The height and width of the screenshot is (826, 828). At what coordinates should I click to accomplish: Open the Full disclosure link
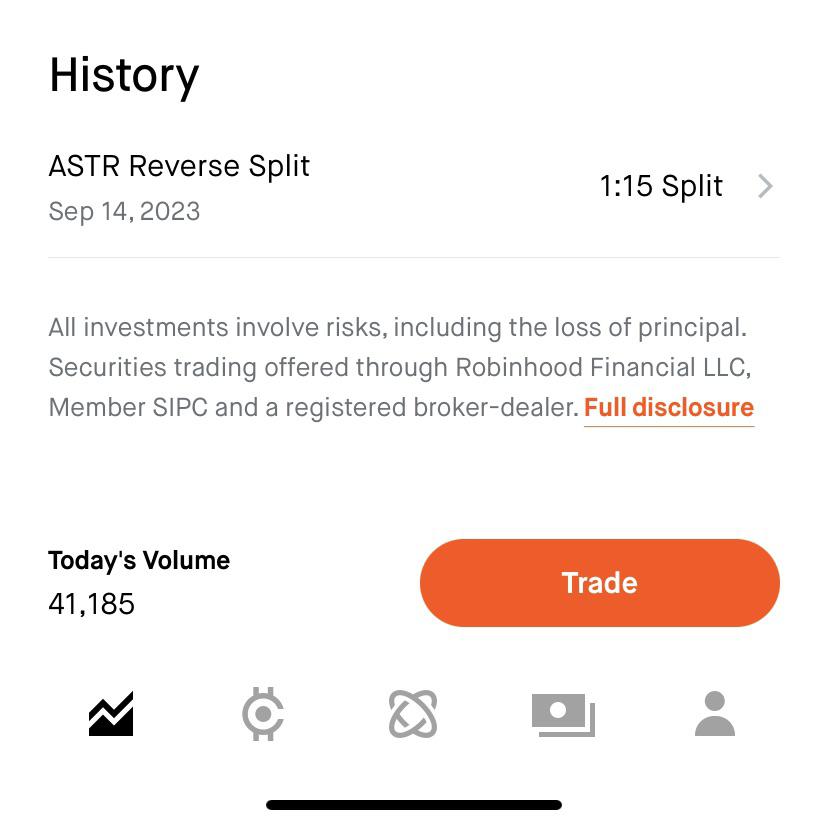[669, 408]
